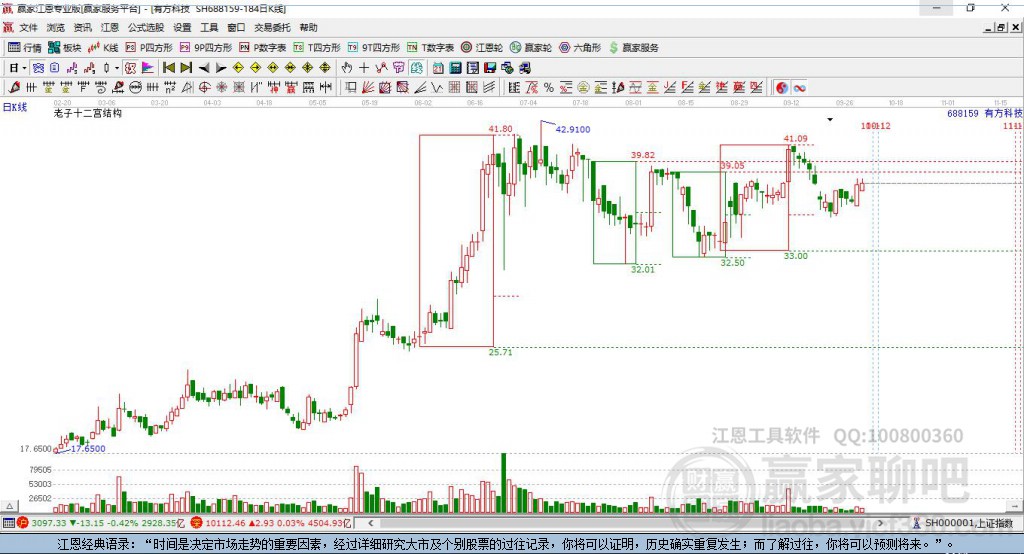The image size is (1024, 554).
Task: Click the 42.9100 high price label
Action: click(573, 129)
